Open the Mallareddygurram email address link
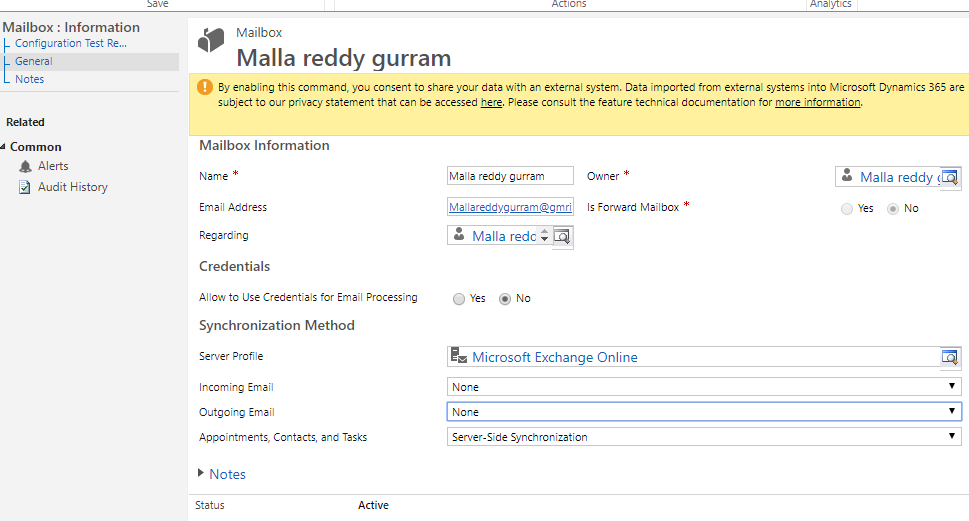969x521 pixels. pos(510,207)
